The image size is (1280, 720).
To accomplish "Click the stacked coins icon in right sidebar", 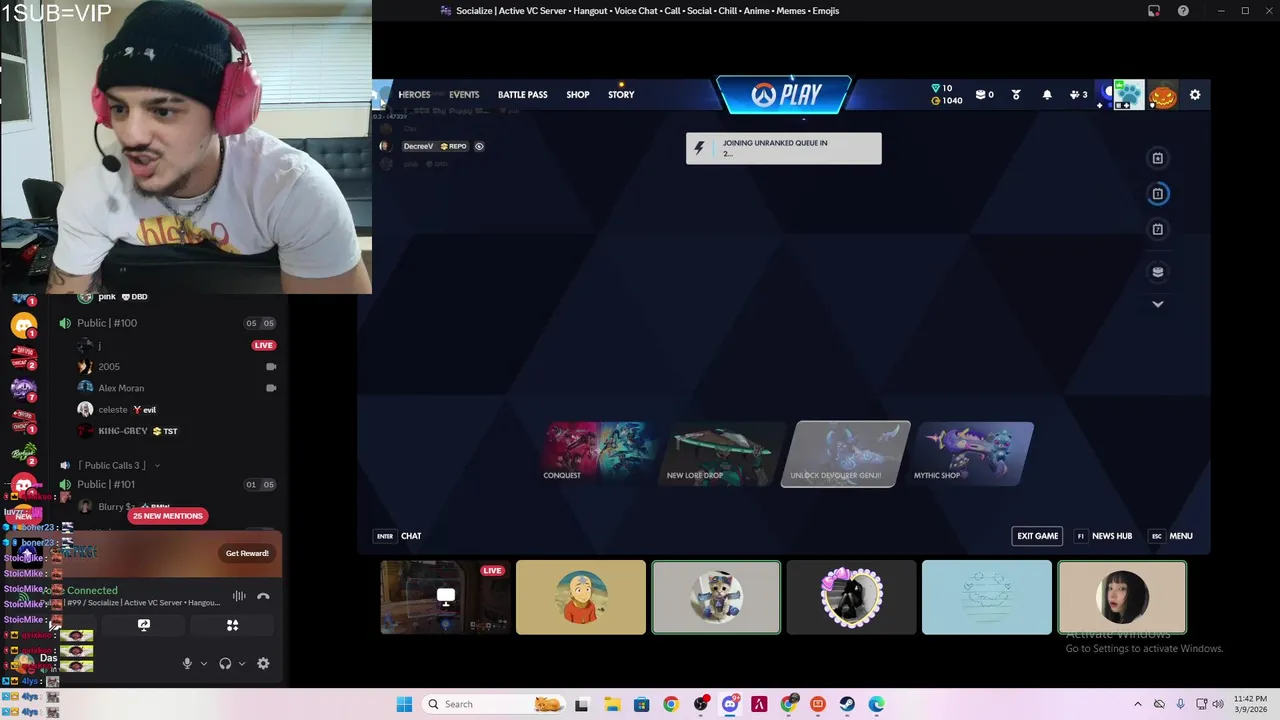I will tap(1158, 271).
